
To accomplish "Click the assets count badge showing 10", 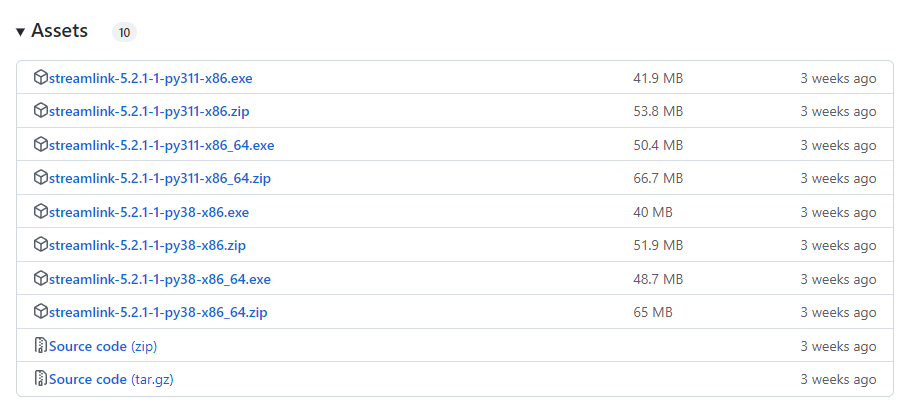I will 124,32.
